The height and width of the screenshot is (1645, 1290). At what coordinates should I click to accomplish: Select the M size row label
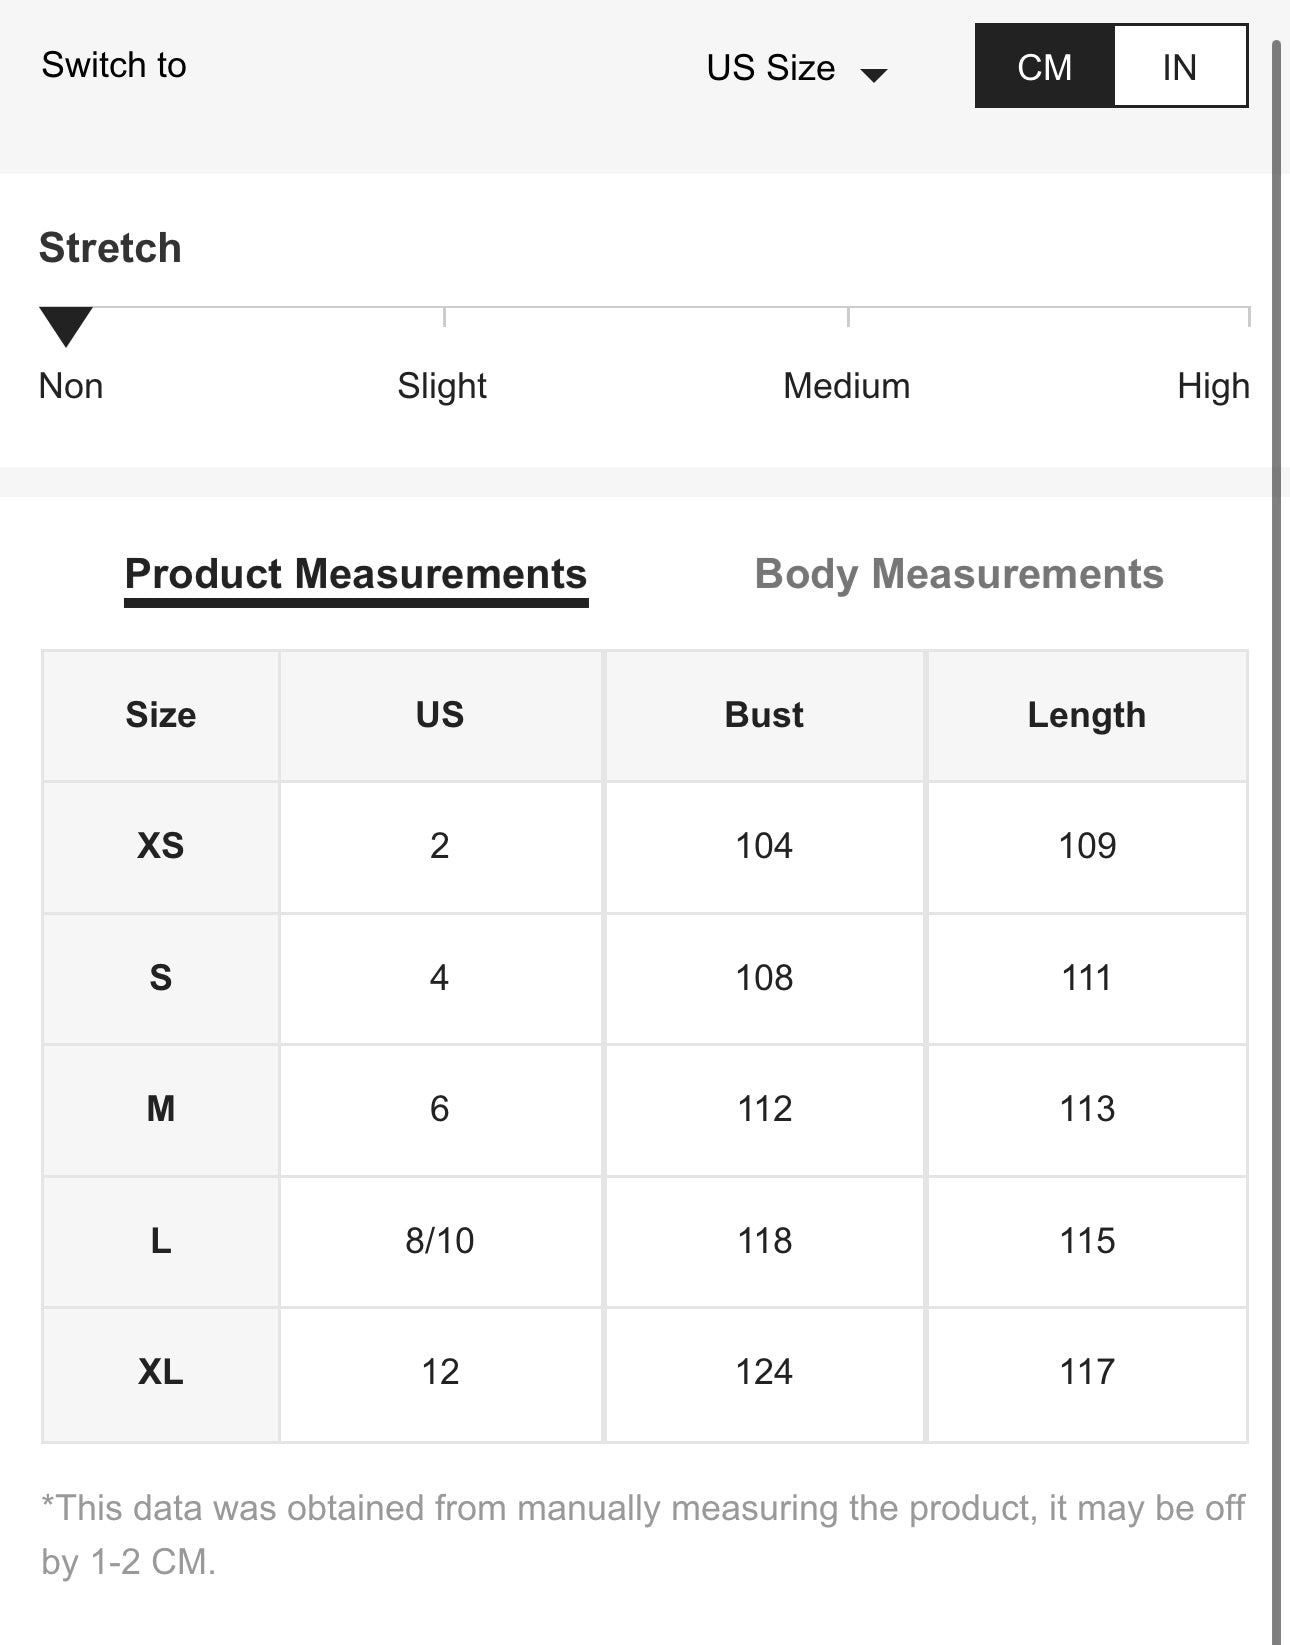click(161, 1109)
